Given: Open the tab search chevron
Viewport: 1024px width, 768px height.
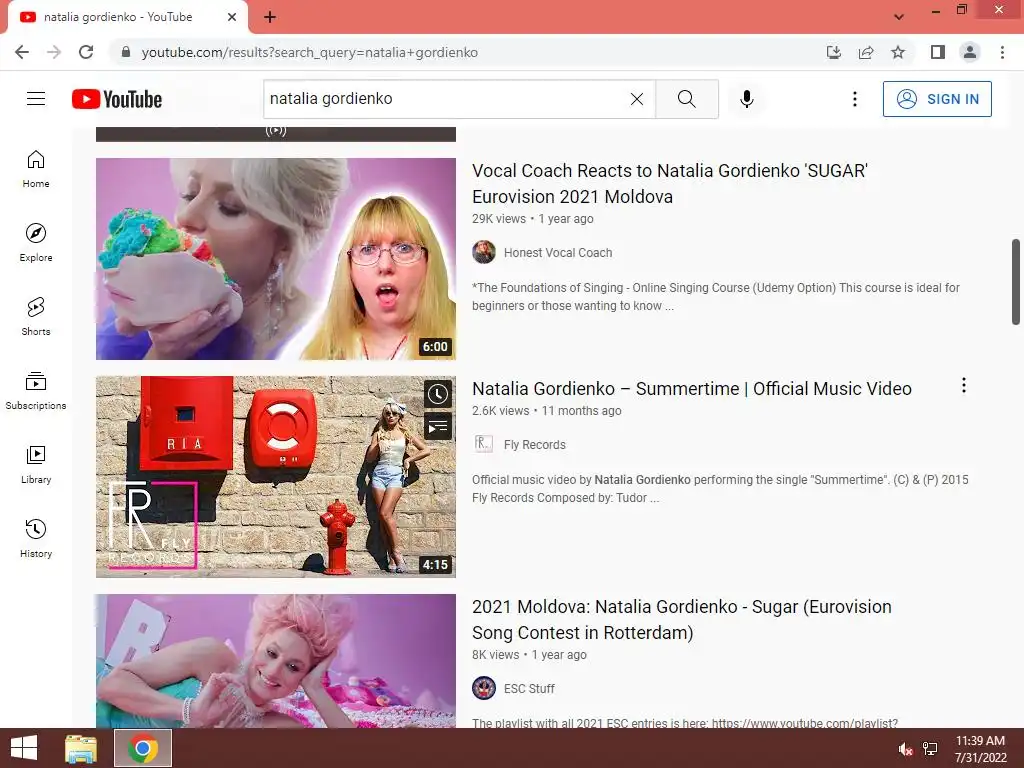Looking at the screenshot, I should click(899, 17).
